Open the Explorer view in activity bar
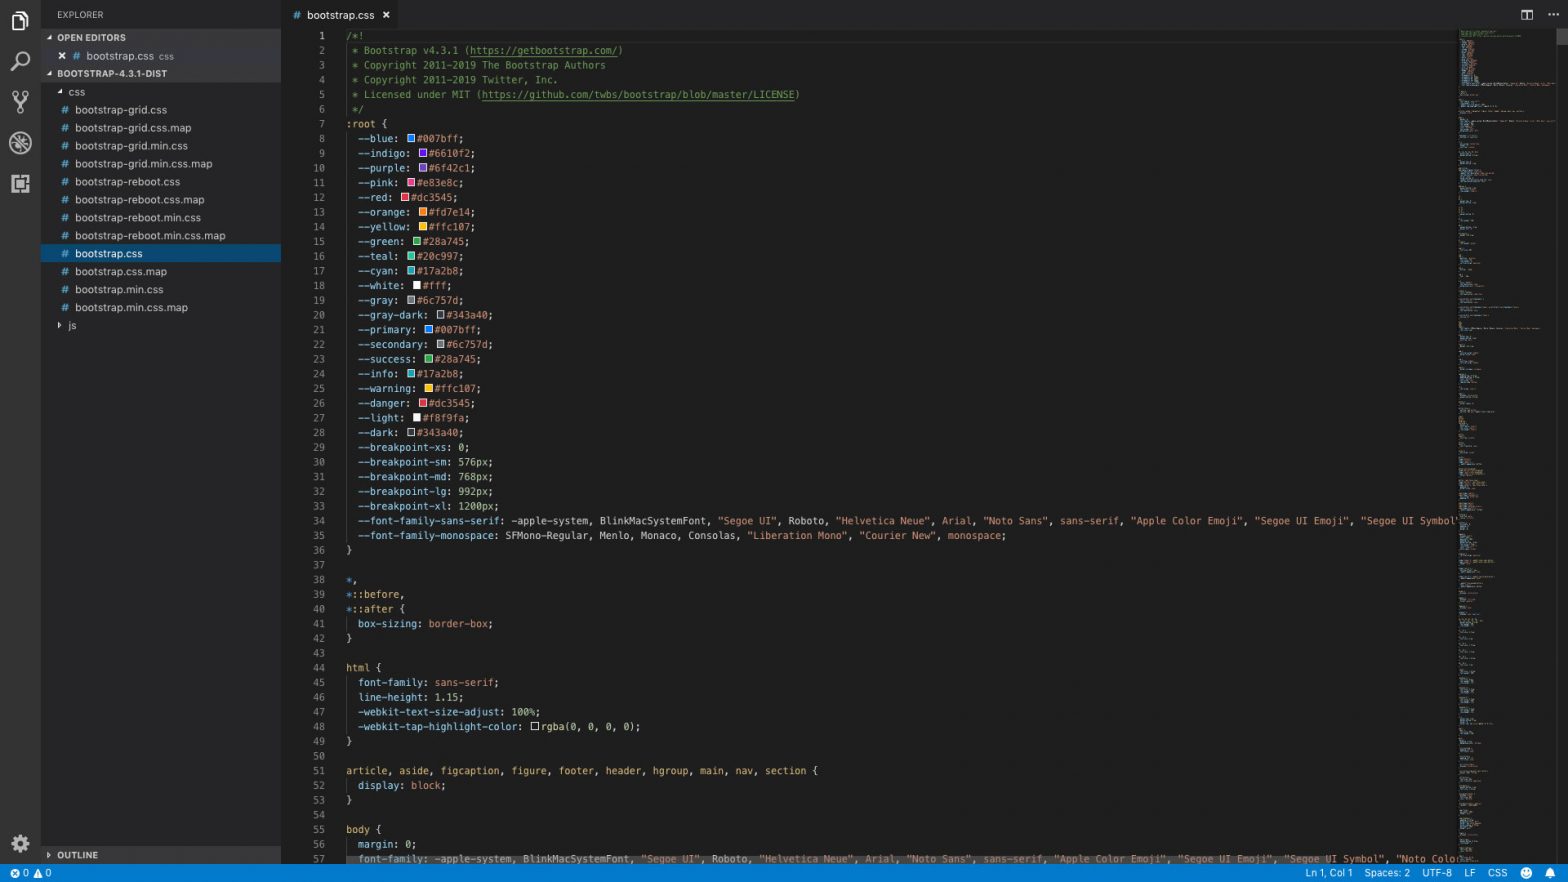Image resolution: width=1568 pixels, height=882 pixels. [20, 21]
